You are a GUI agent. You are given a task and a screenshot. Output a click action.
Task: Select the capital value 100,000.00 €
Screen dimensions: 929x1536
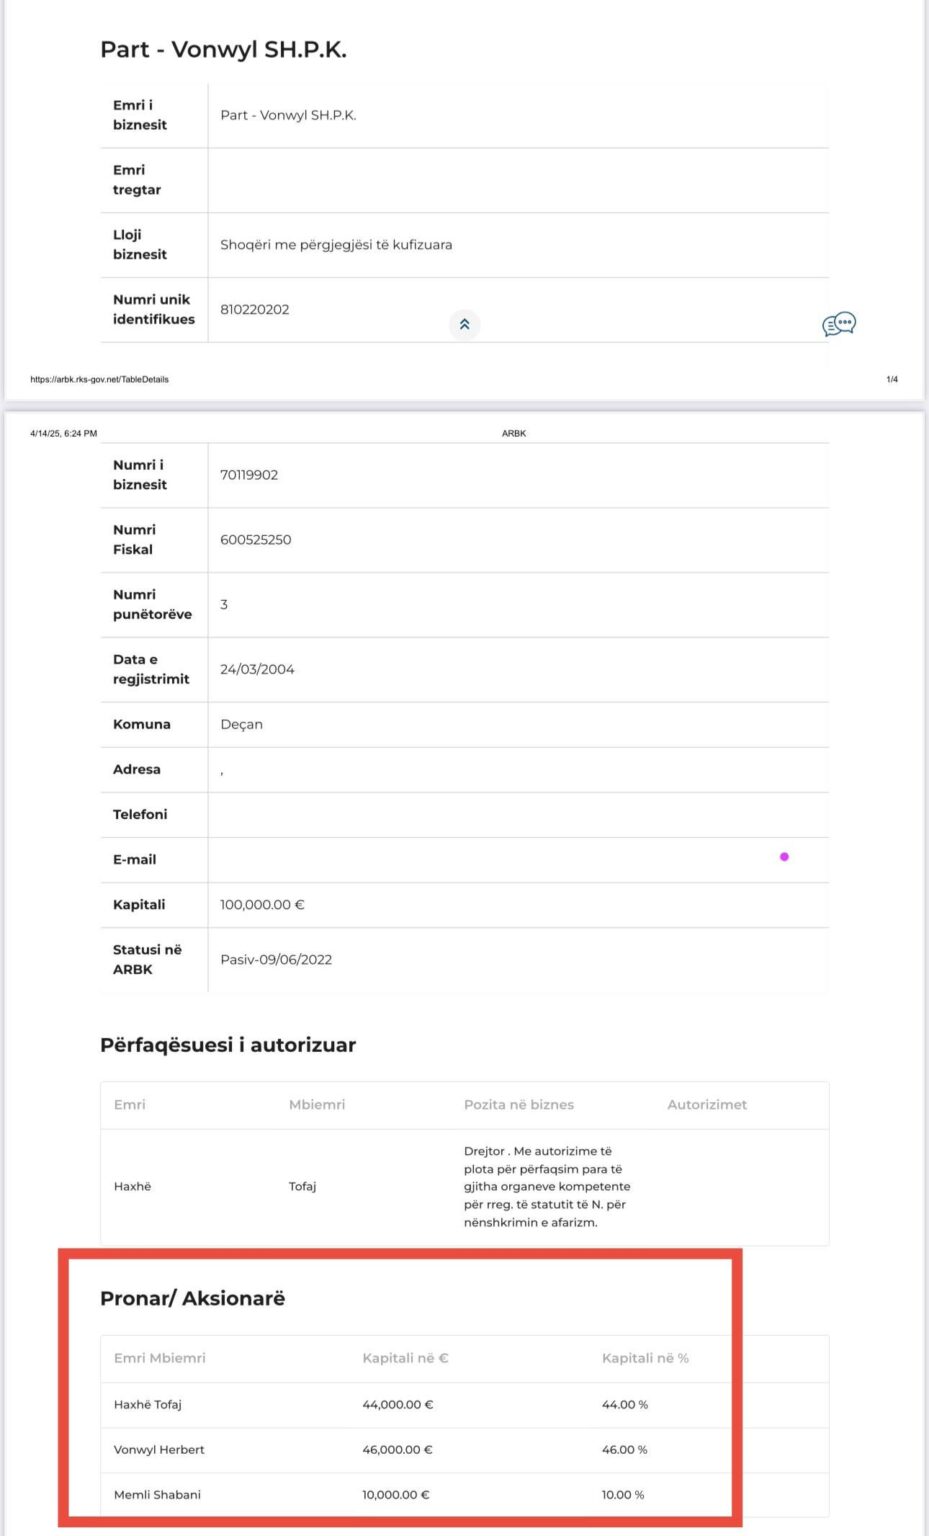pyautogui.click(x=262, y=905)
